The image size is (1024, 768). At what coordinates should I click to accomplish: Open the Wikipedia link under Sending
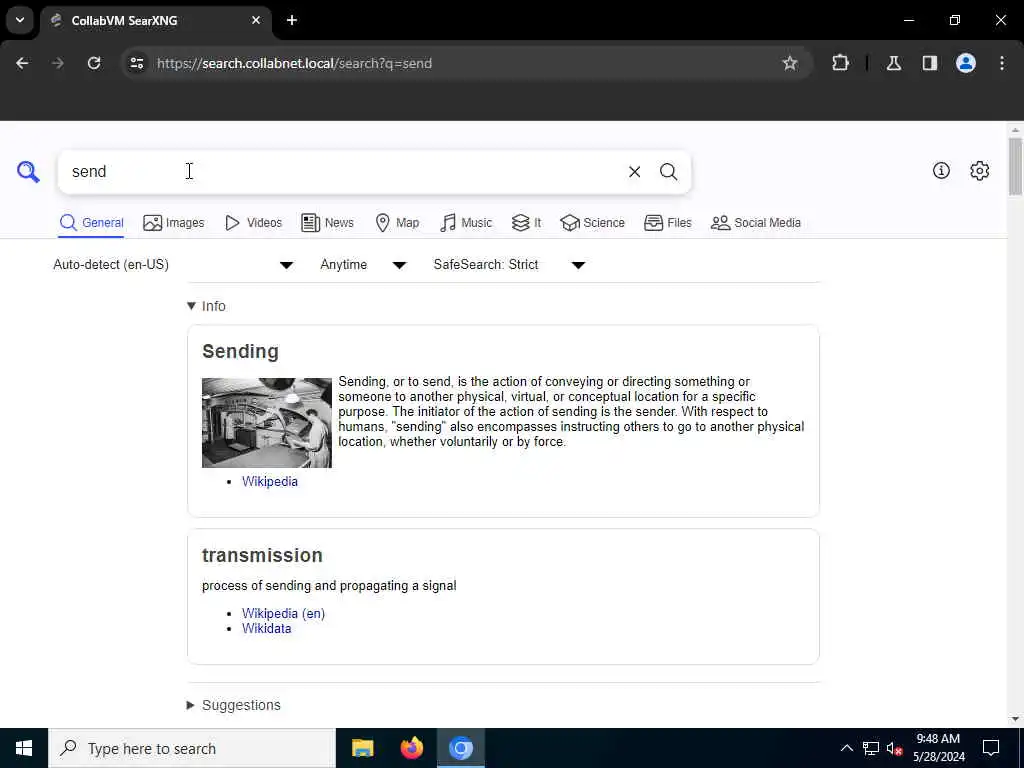(270, 481)
